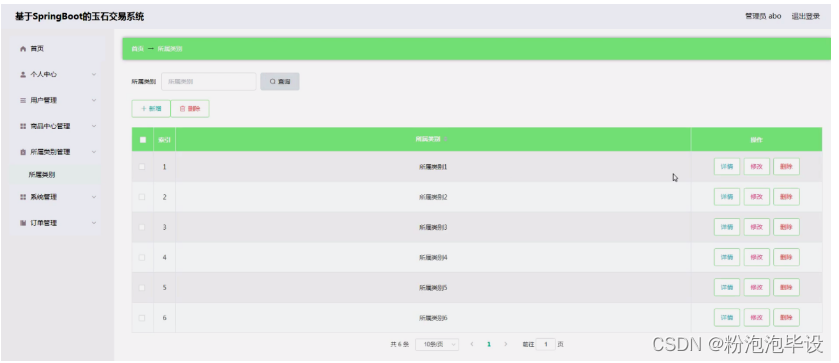Go to next page arrow in pagination

pyautogui.click(x=506, y=344)
